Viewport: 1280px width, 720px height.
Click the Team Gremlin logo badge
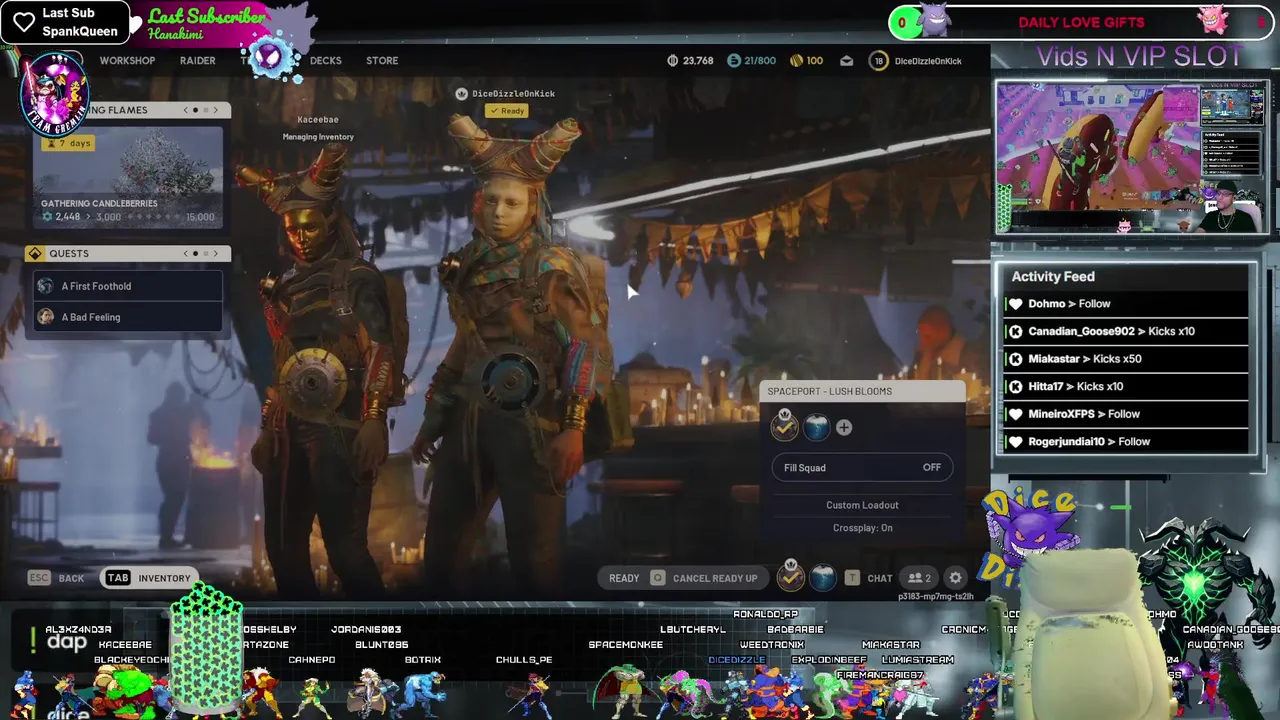55,96
